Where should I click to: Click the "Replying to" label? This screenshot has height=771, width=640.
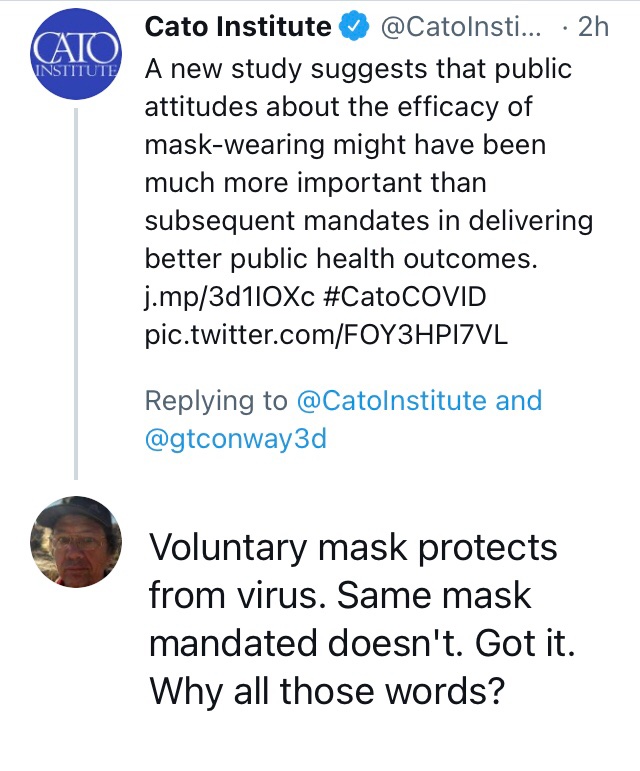click(x=216, y=401)
